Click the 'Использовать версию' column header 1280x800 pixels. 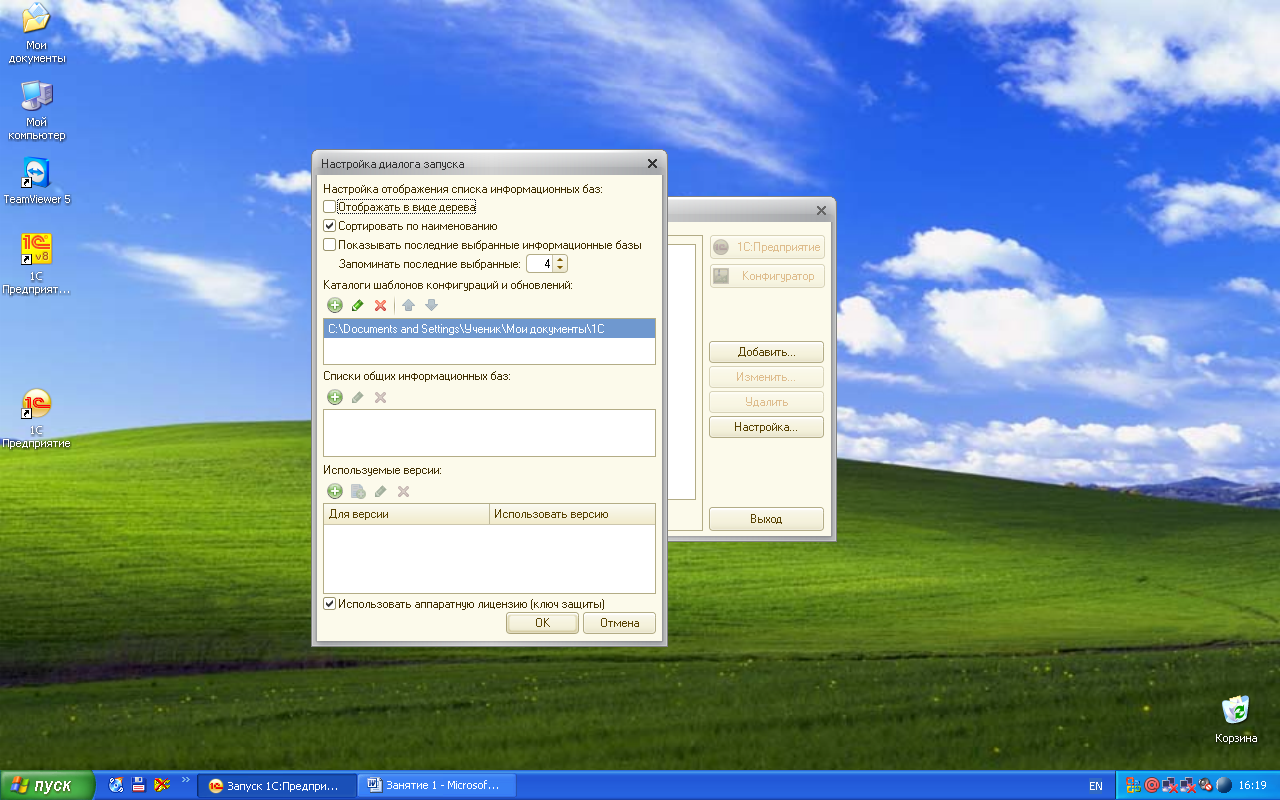tap(572, 514)
